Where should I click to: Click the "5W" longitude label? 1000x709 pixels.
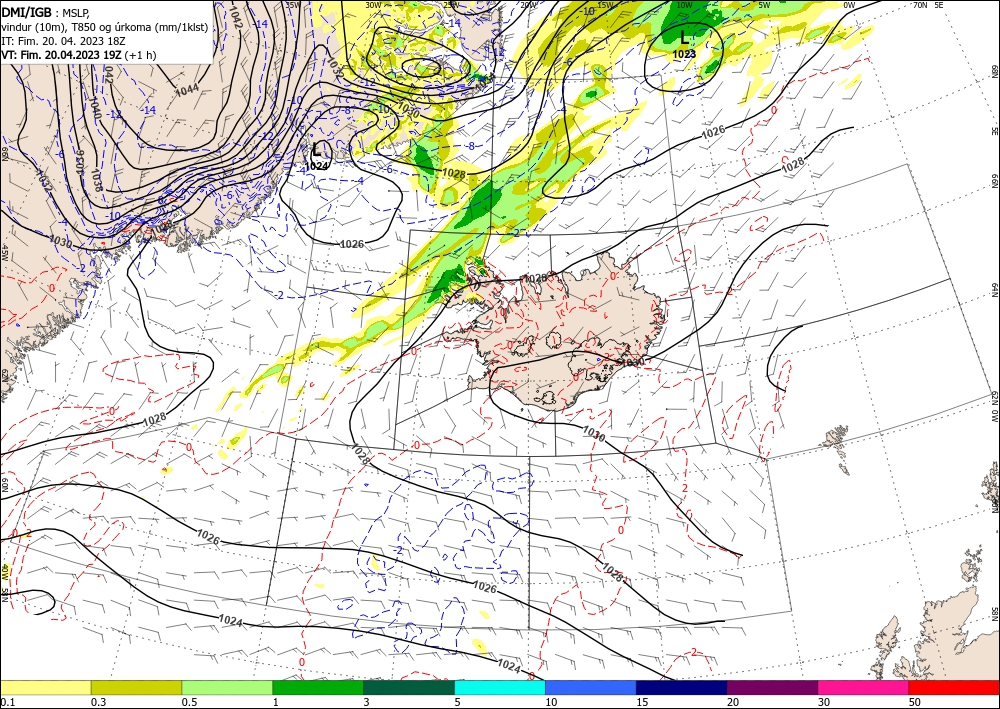tap(764, 4)
